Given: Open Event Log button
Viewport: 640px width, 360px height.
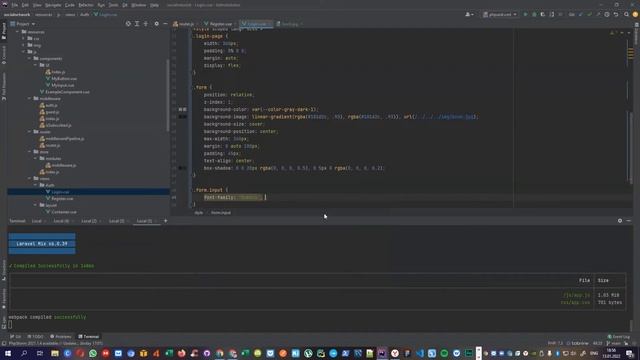Looking at the screenshot, I should (619, 337).
